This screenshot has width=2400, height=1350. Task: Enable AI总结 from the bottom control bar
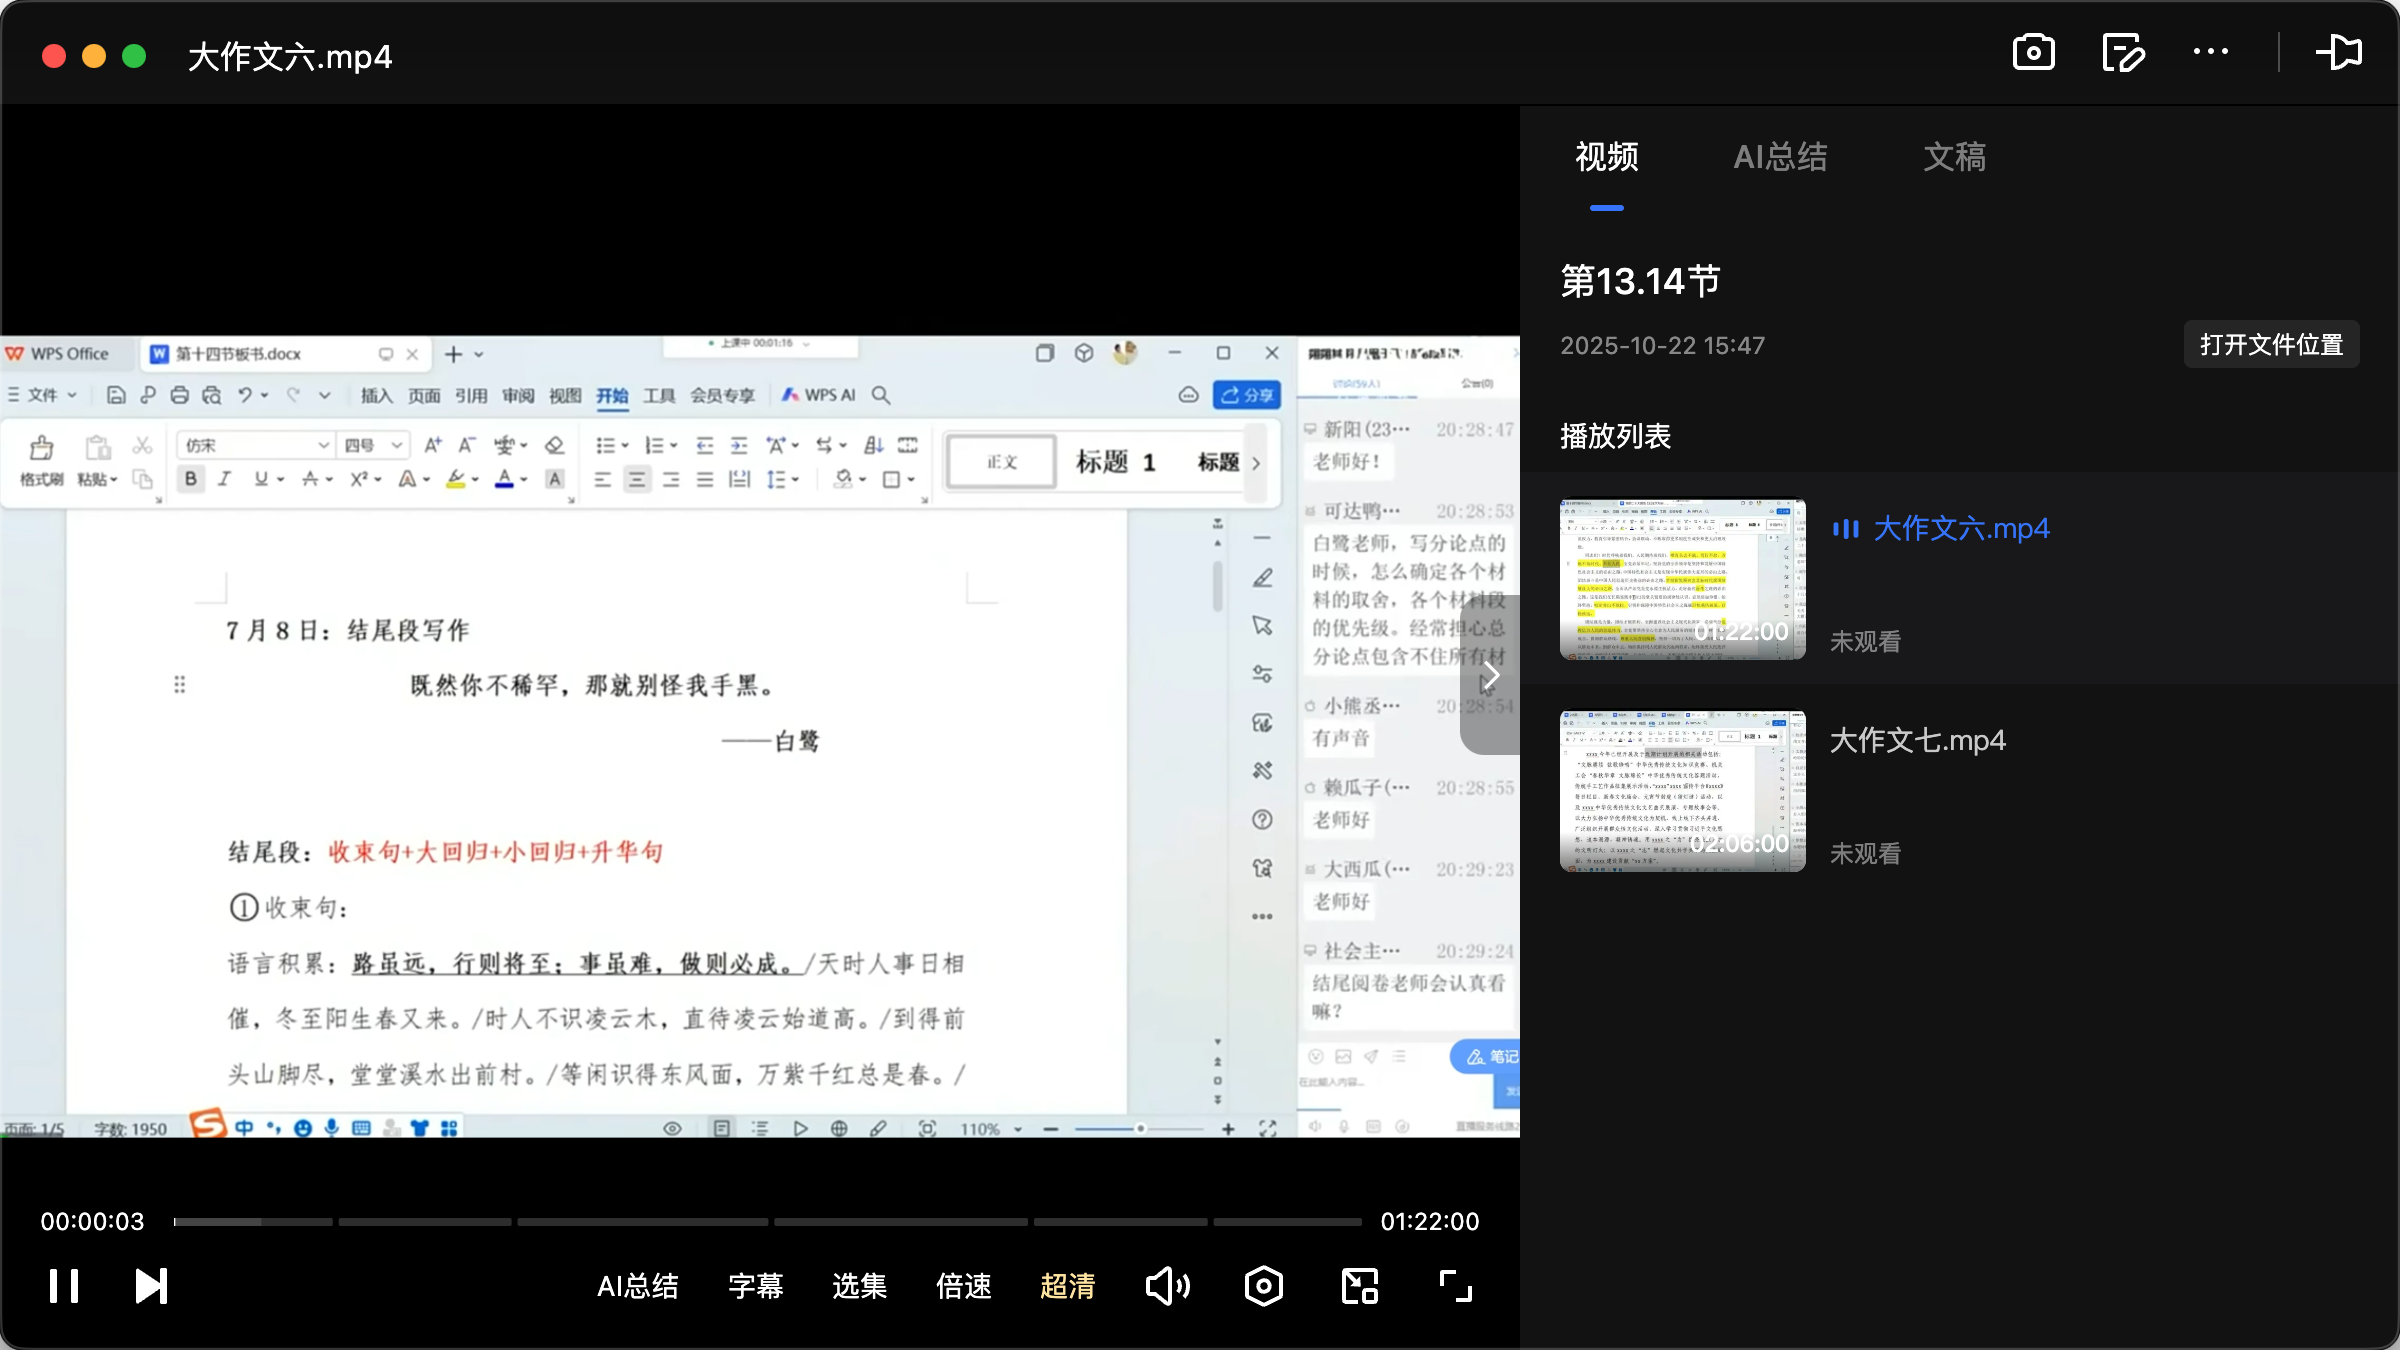638,1286
